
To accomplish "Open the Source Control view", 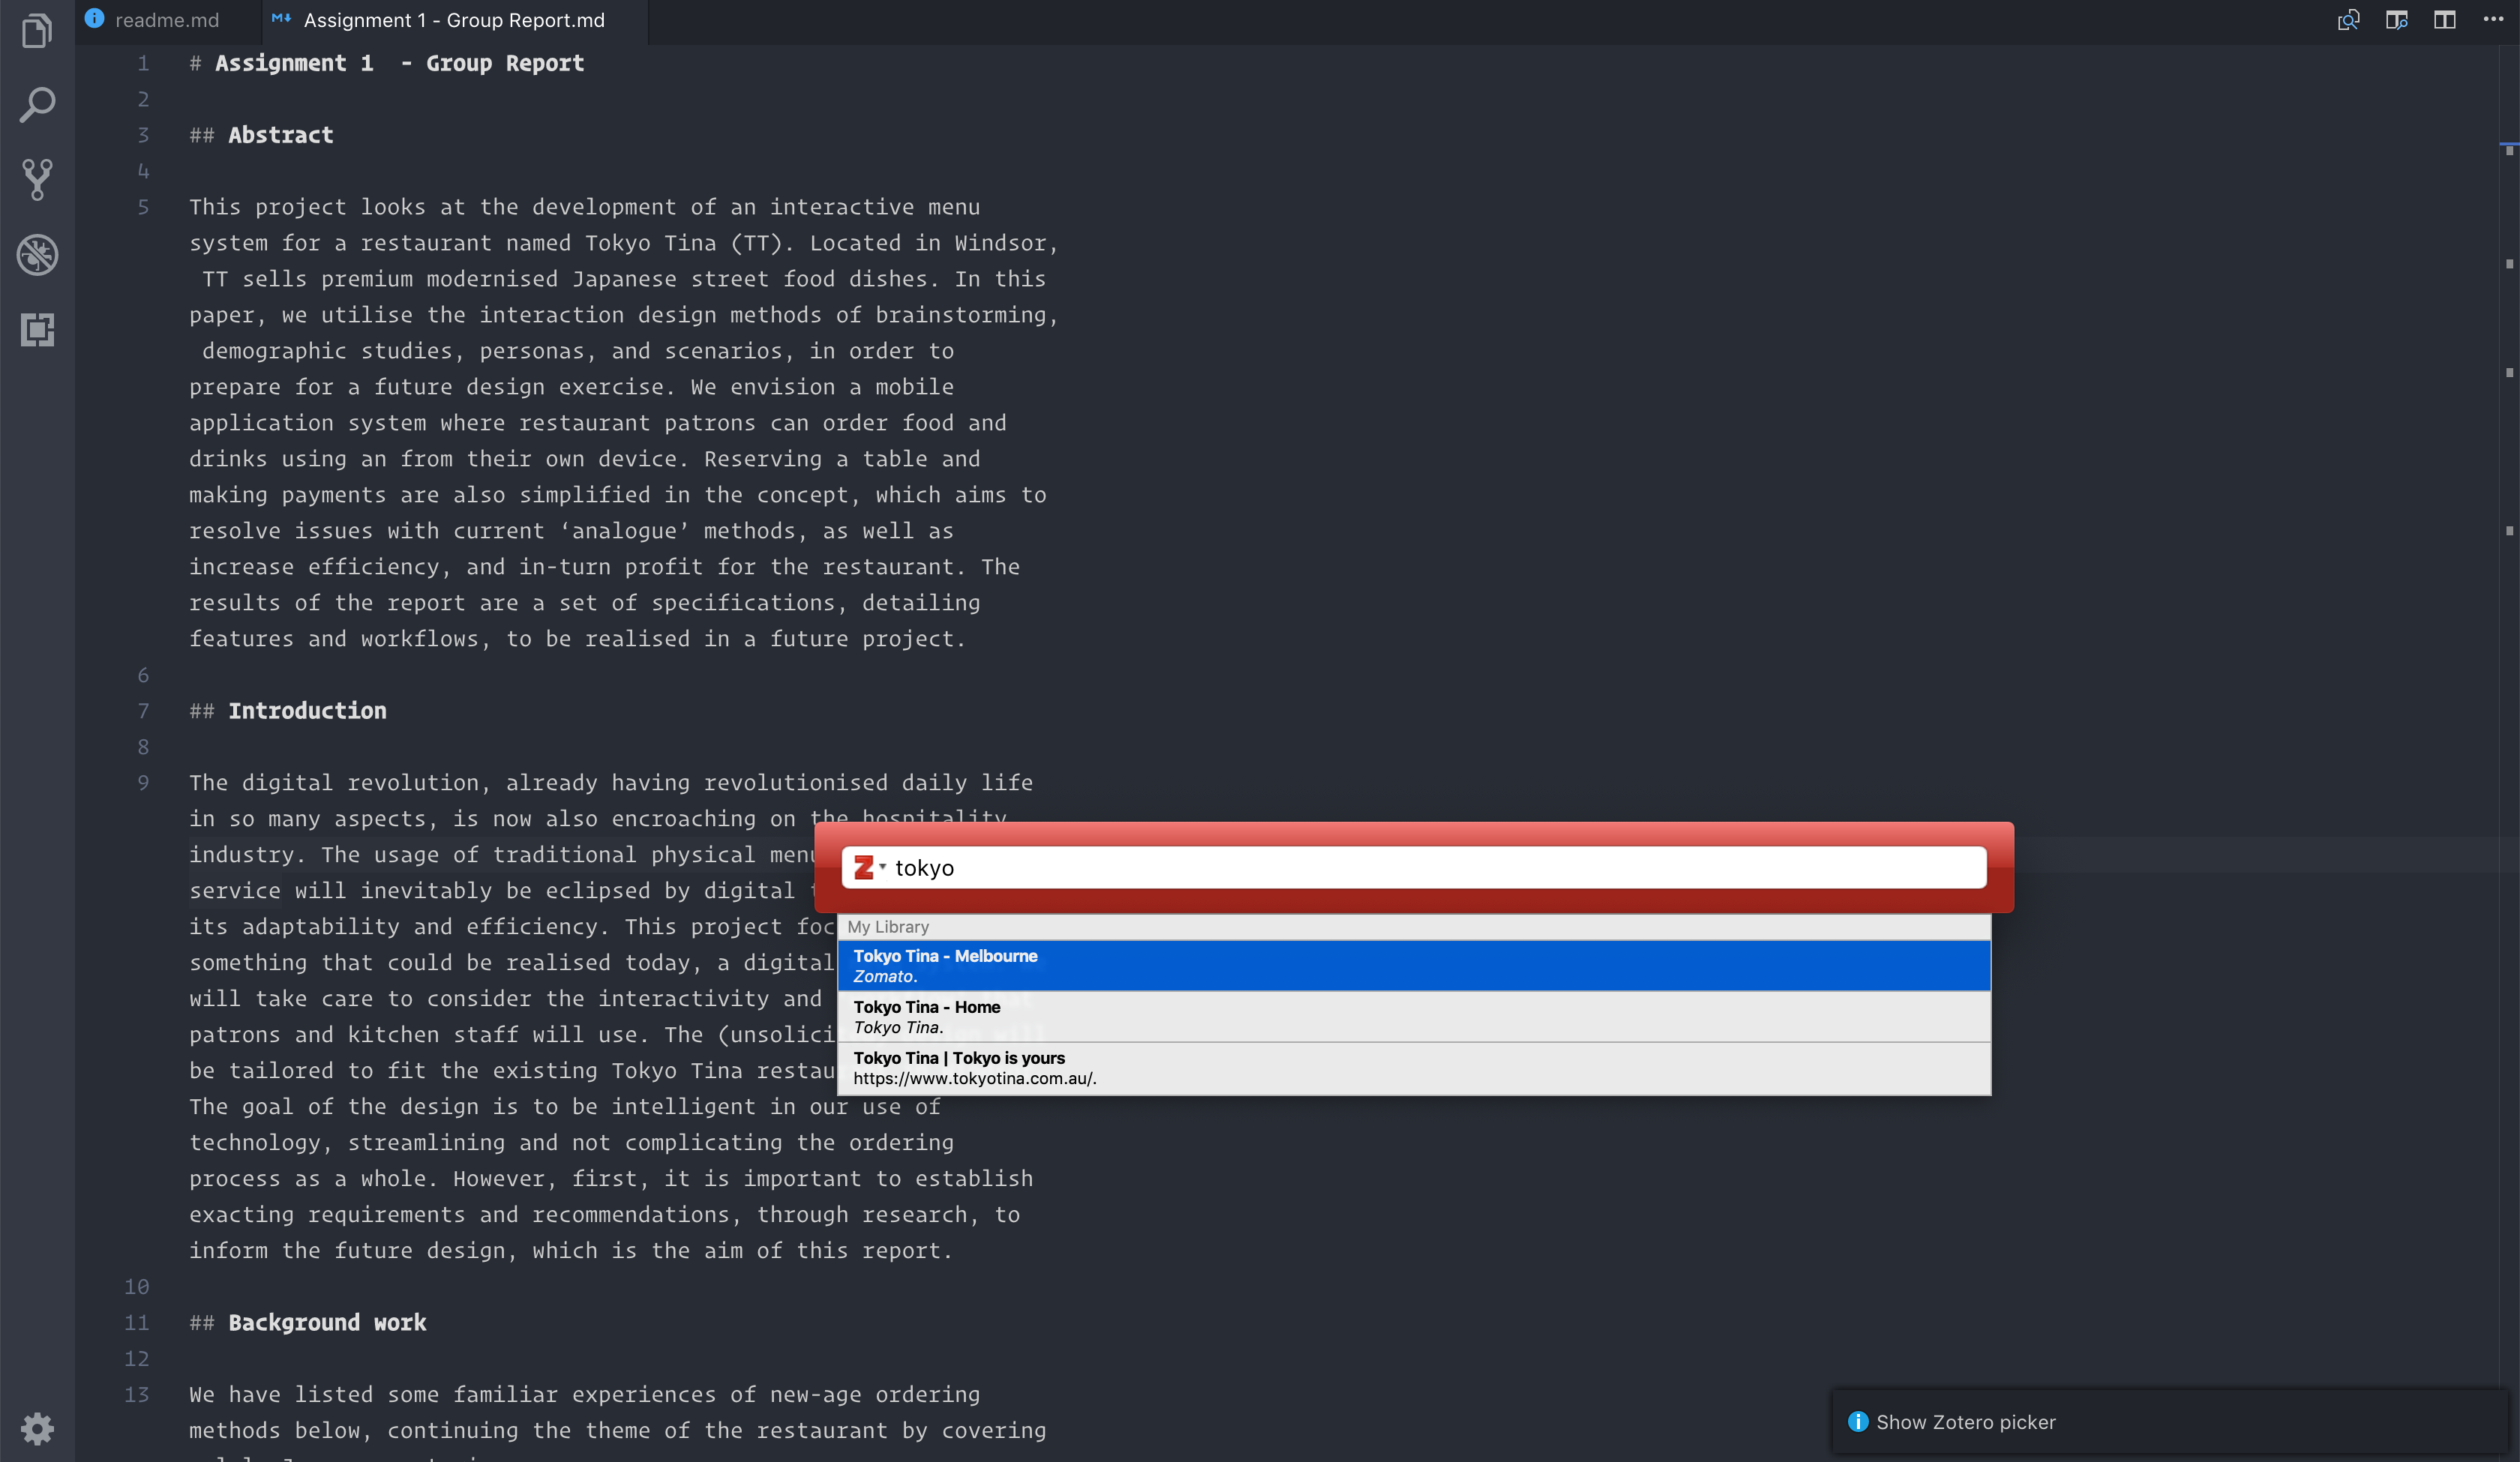I will pyautogui.click(x=37, y=179).
